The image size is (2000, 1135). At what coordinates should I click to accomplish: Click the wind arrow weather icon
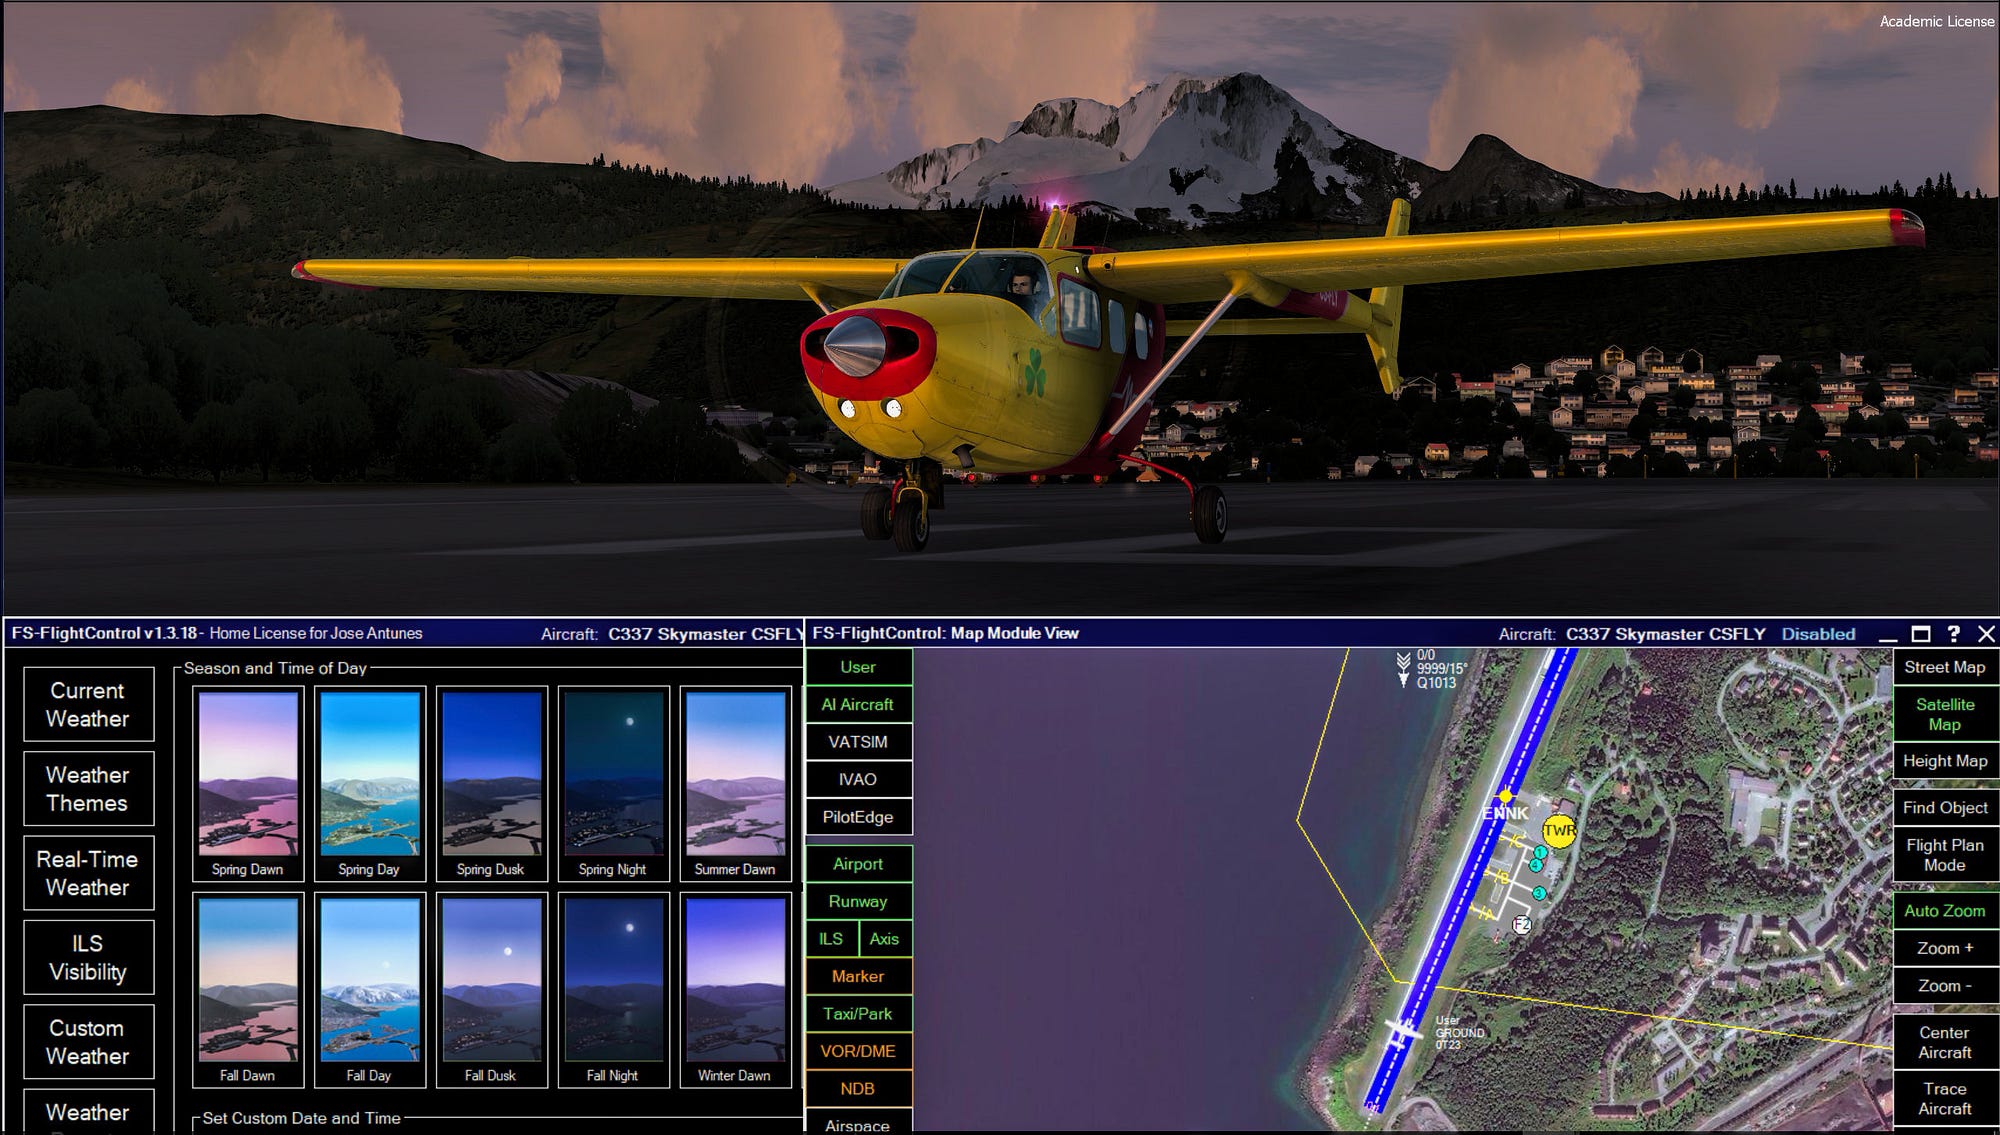pyautogui.click(x=1403, y=669)
